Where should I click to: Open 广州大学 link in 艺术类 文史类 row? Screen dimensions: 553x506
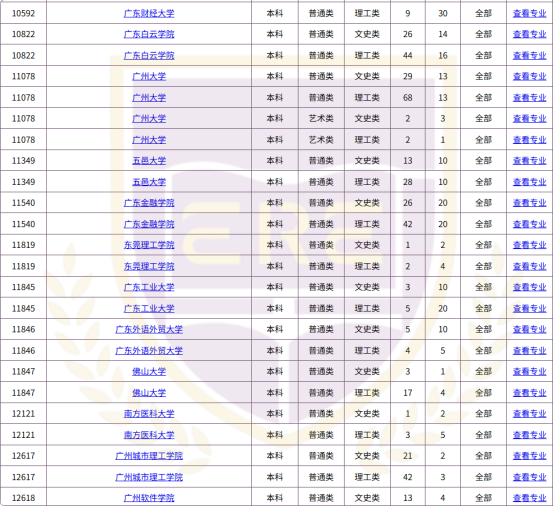pos(149,118)
